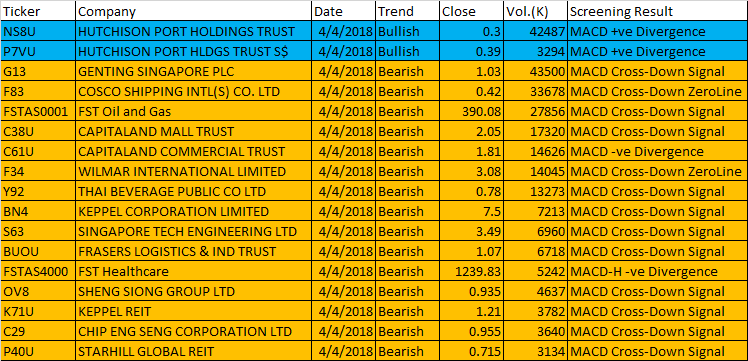Select the KEPPEL CORPORATION LIMITED cell
The image size is (748, 361).
point(194,211)
